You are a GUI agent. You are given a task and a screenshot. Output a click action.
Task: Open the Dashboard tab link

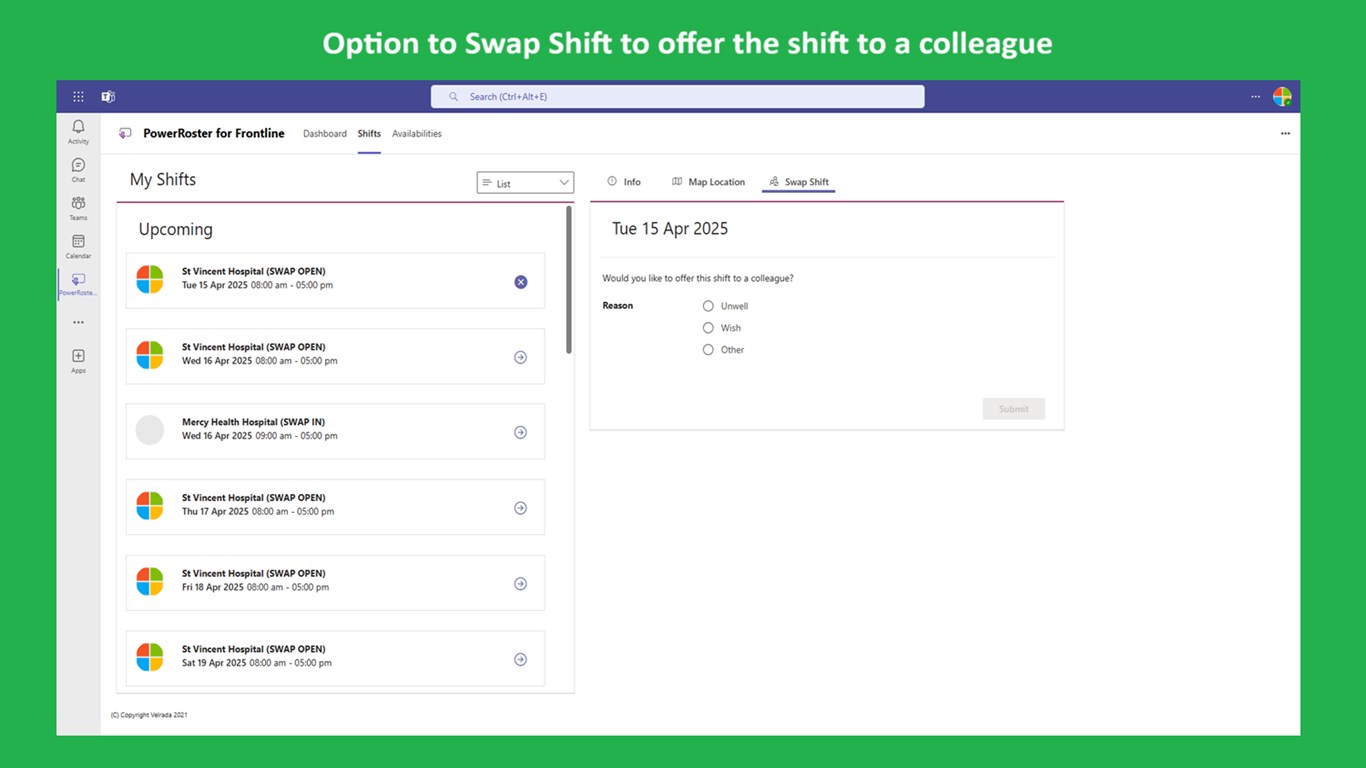325,134
